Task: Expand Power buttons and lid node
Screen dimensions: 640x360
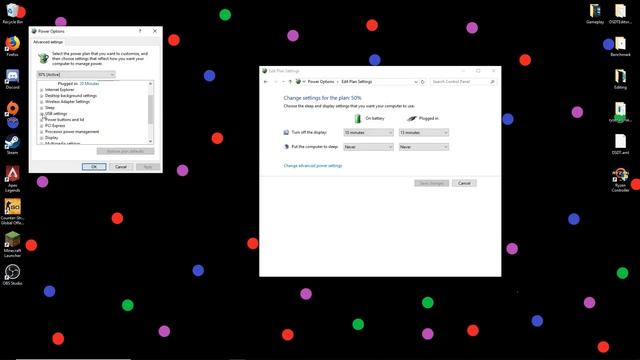Action: pos(41,120)
